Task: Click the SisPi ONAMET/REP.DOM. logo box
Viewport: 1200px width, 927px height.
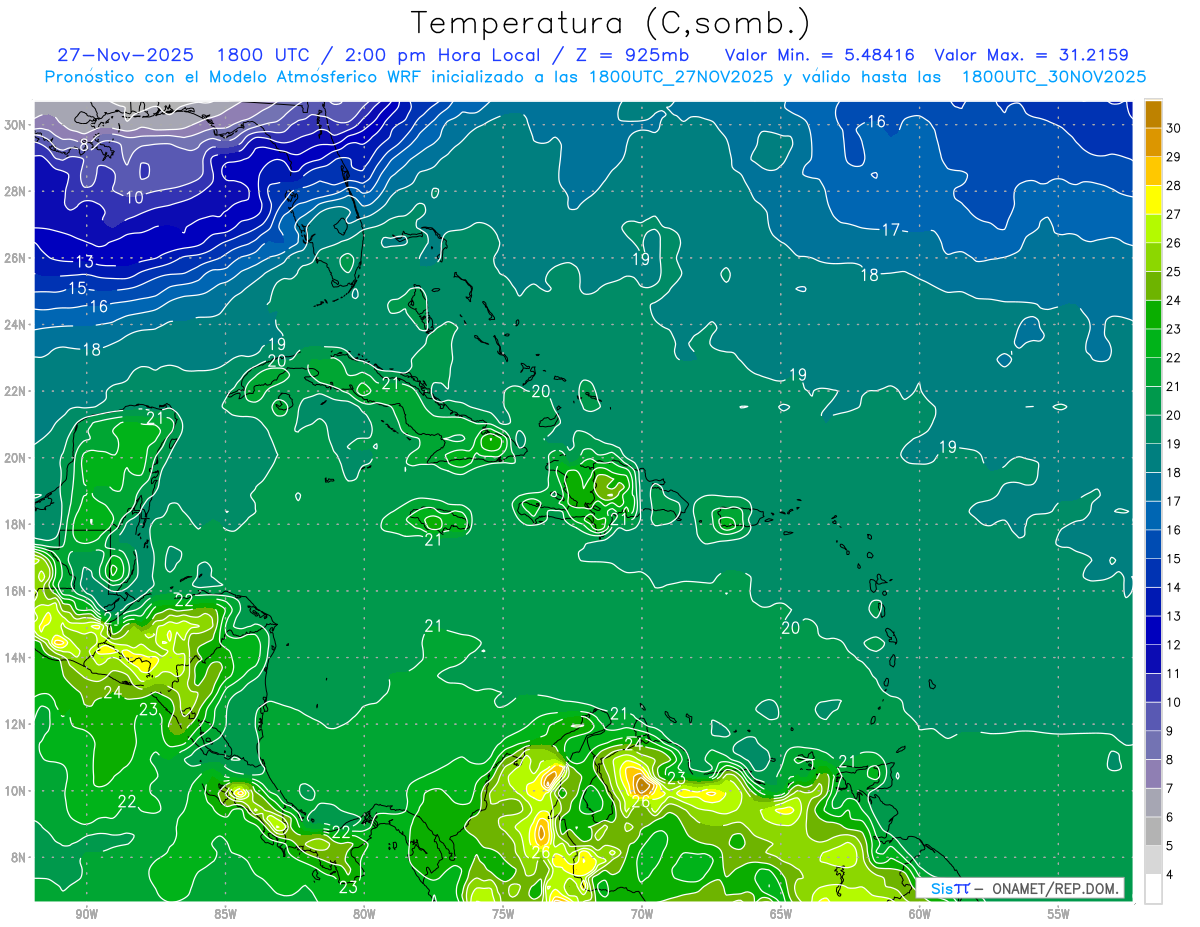Action: point(1020,888)
